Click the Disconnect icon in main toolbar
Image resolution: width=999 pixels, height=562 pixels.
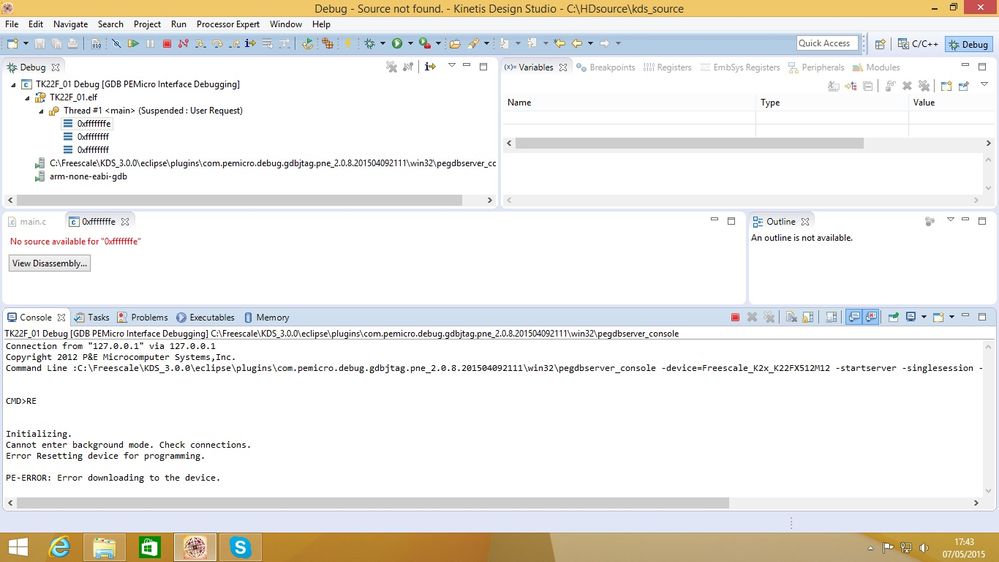[183, 43]
